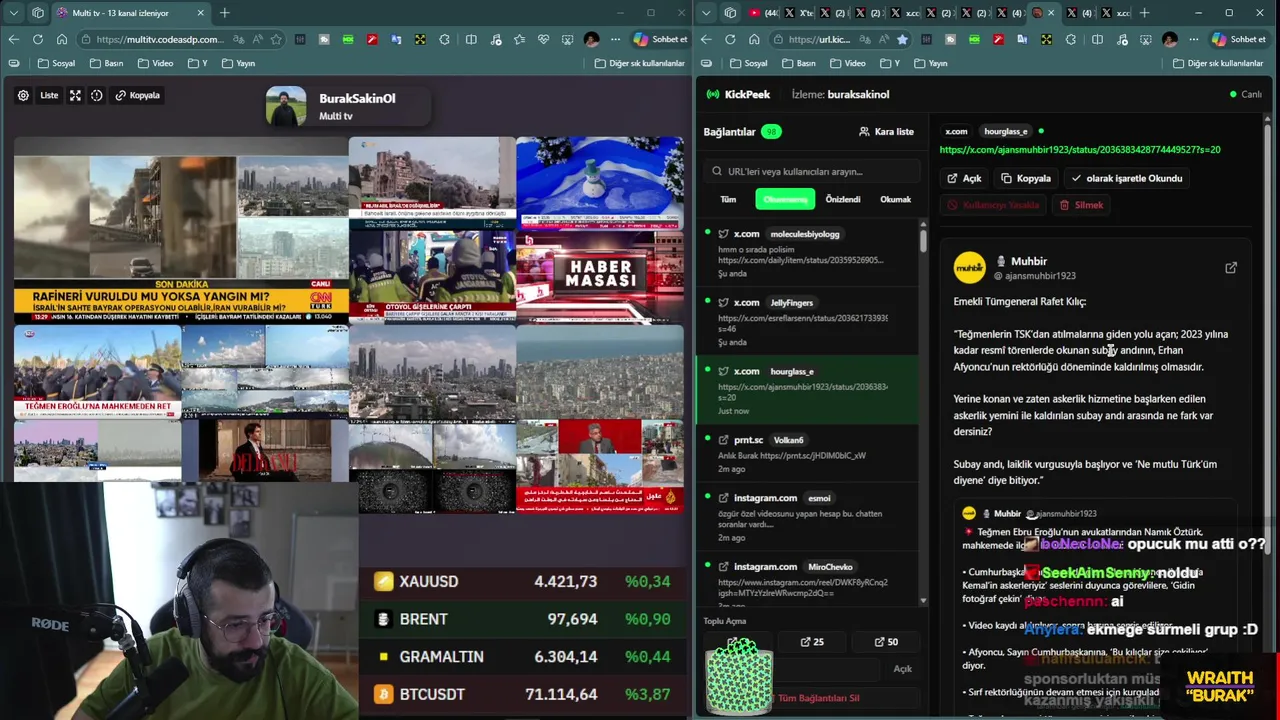Image resolution: width=1280 pixels, height=720 pixels.
Task: Open Diğer sık kullanılanlar in left browser
Action: (x=640, y=63)
